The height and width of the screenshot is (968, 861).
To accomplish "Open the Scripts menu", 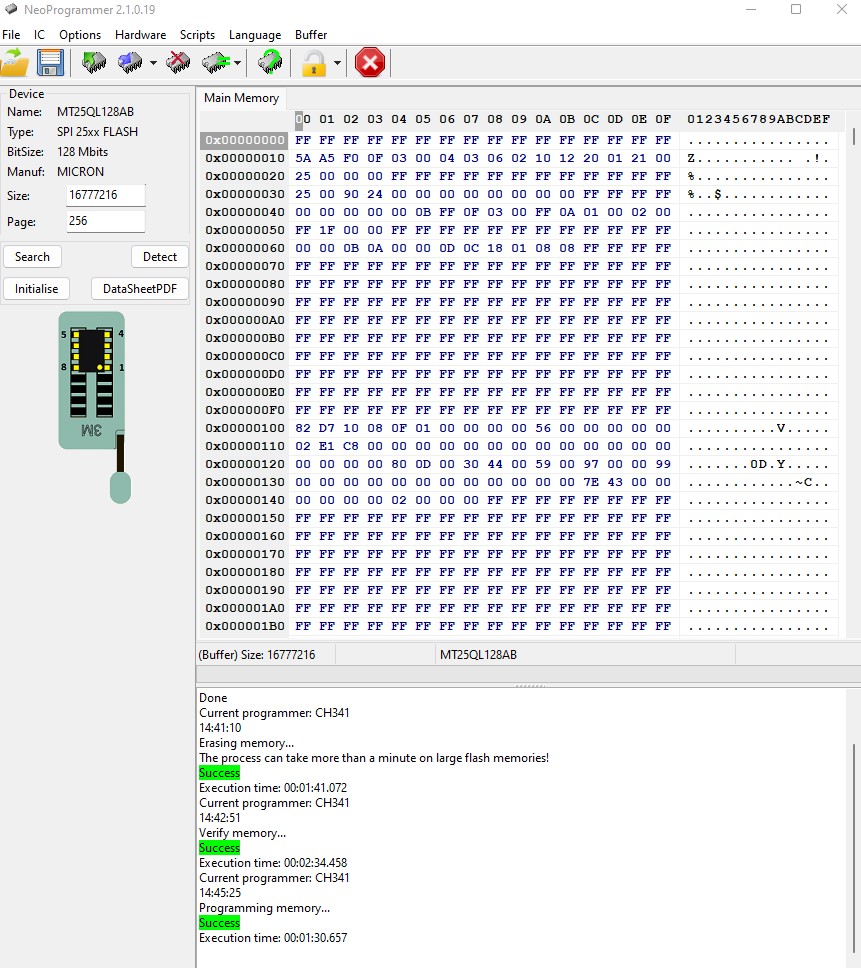I will (x=197, y=35).
